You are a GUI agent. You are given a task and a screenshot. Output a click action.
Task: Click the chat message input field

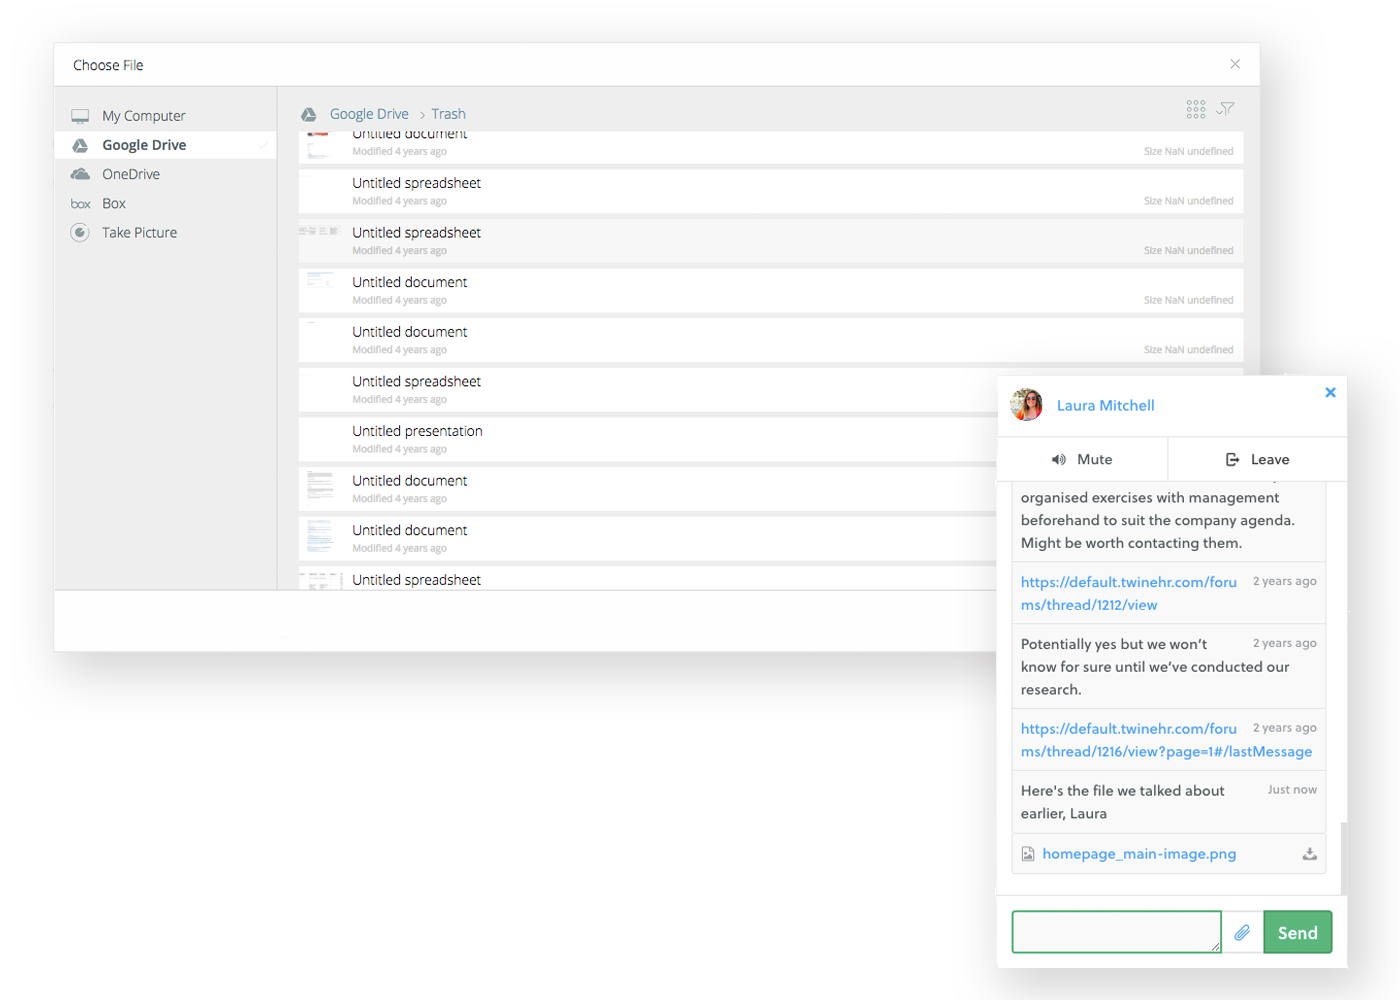[x=1115, y=932]
